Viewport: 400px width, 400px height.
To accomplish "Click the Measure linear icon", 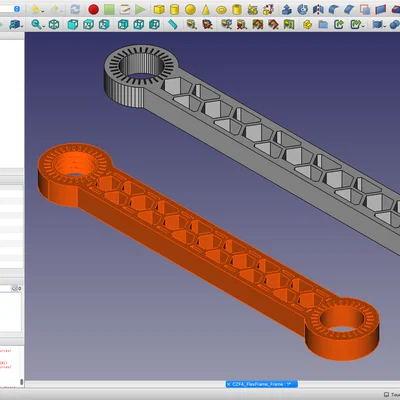I will [x=192, y=24].
